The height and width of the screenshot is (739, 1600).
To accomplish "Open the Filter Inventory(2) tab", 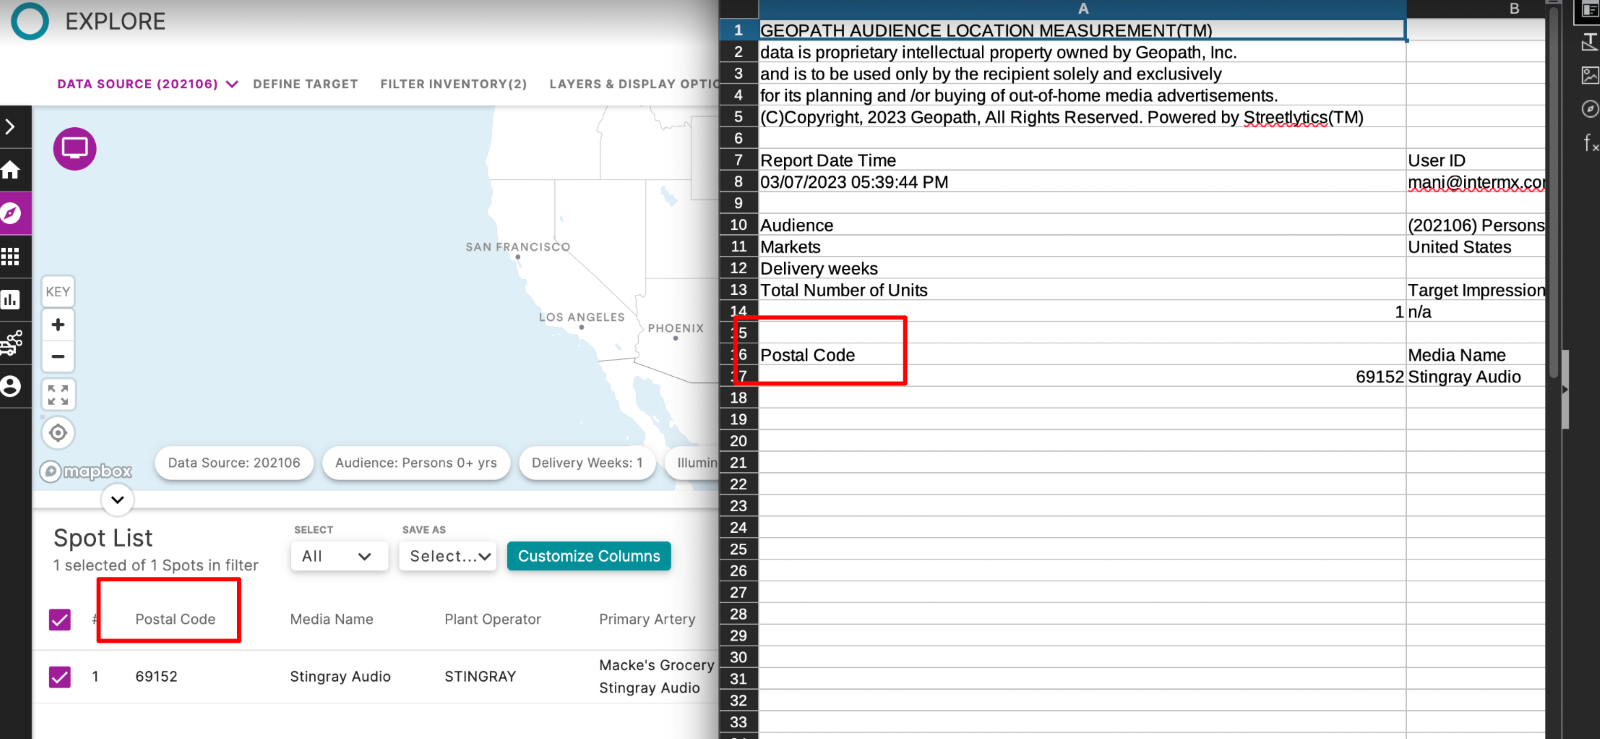I will (453, 84).
